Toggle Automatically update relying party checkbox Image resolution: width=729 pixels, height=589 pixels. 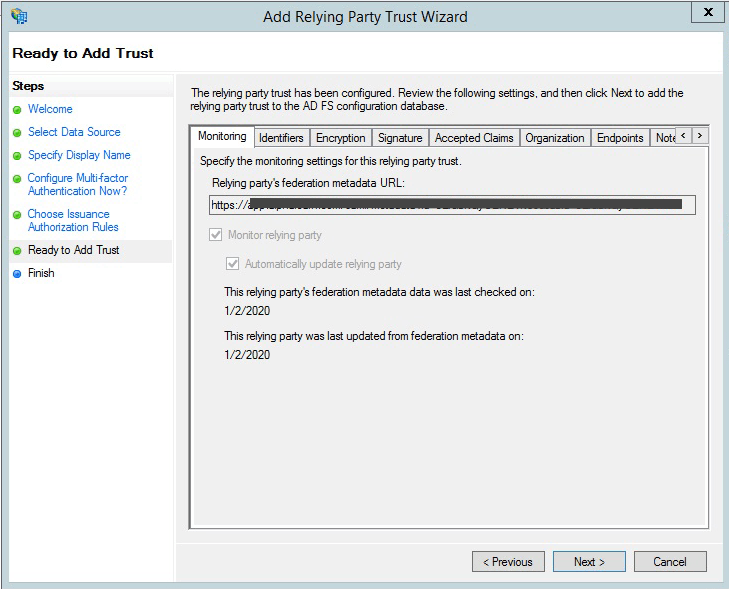tap(232, 264)
